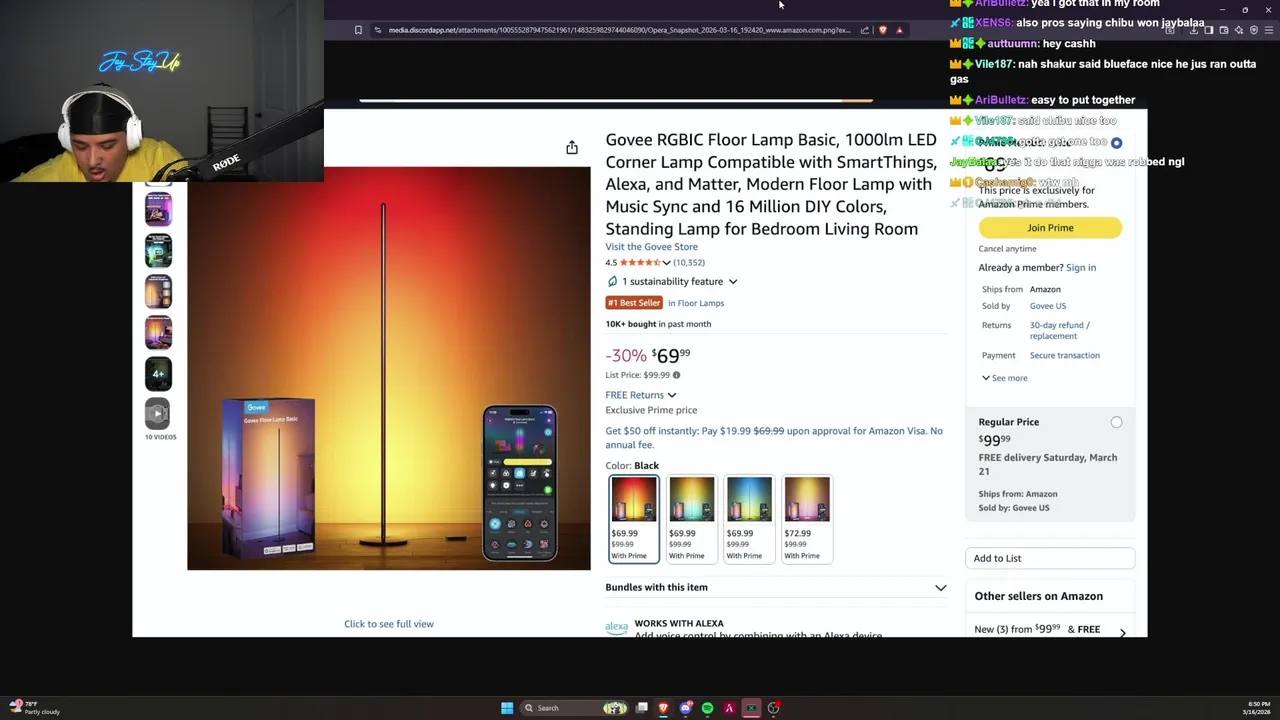This screenshot has width=1280, height=720.
Task: Click the 30-day refund / replacement link
Action: [1060, 330]
